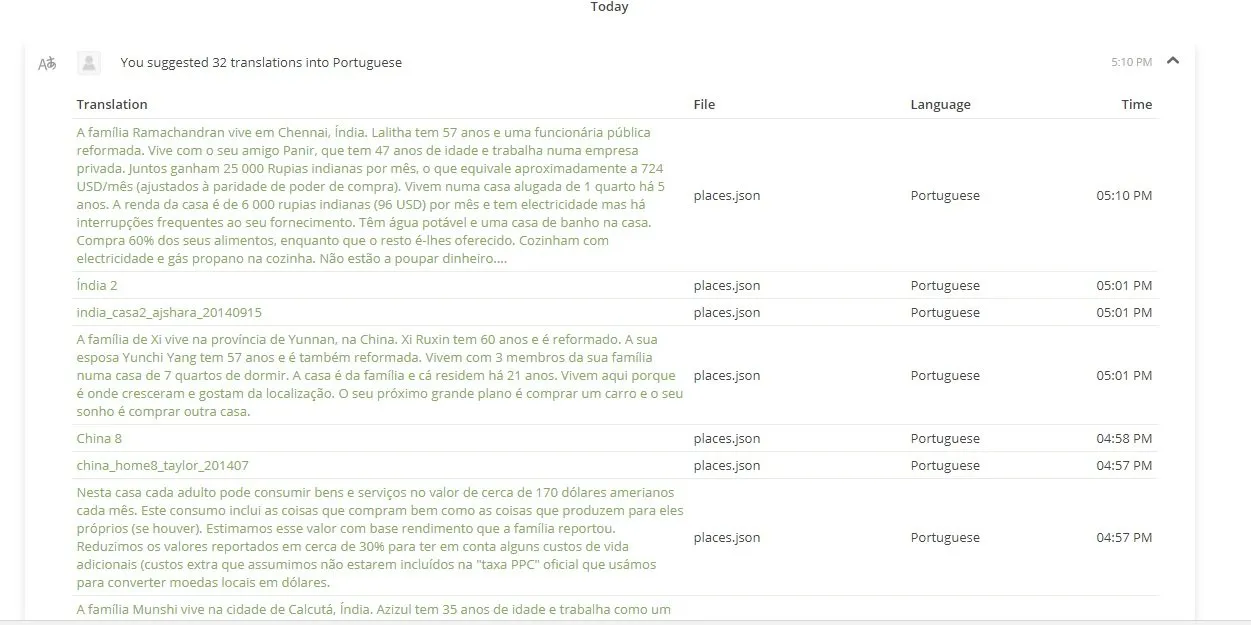Click places.json in the Índia 2 row
This screenshot has width=1251, height=625.
[727, 286]
